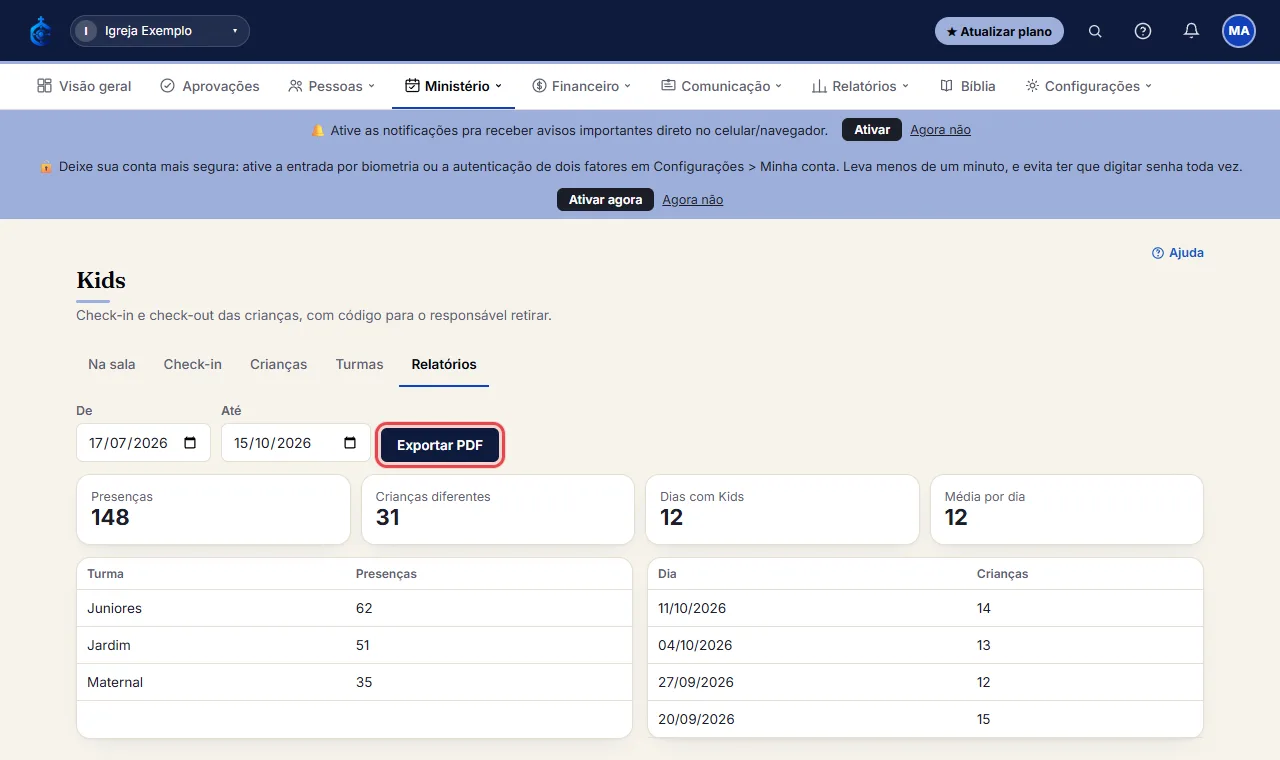The image size is (1280, 760).
Task: Click the De date field 17/07/2026
Action: [143, 443]
